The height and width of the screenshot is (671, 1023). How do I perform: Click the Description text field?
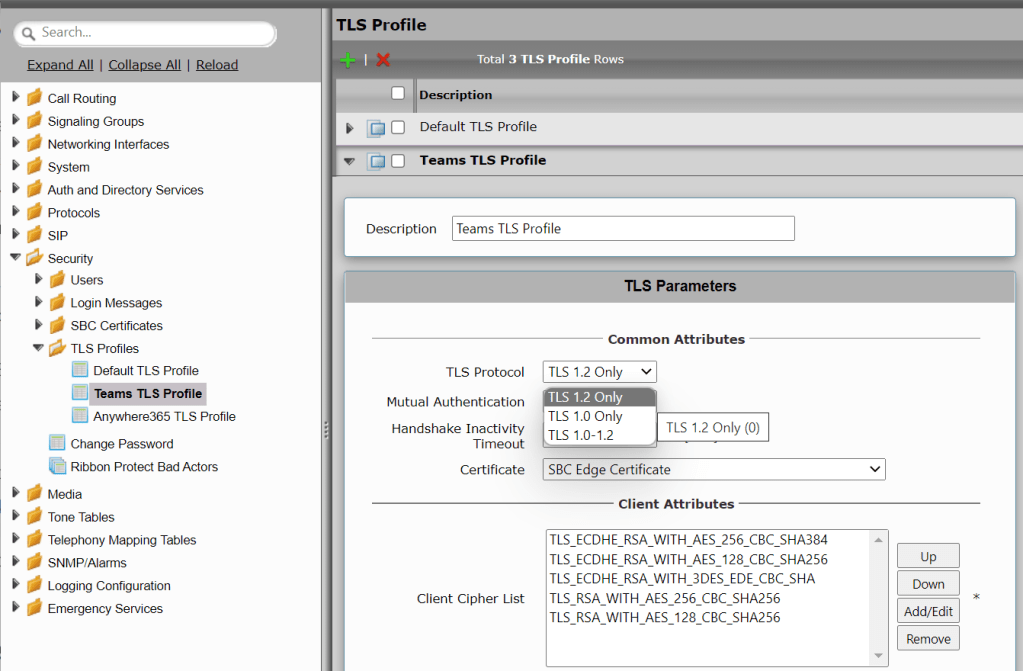[x=622, y=229]
